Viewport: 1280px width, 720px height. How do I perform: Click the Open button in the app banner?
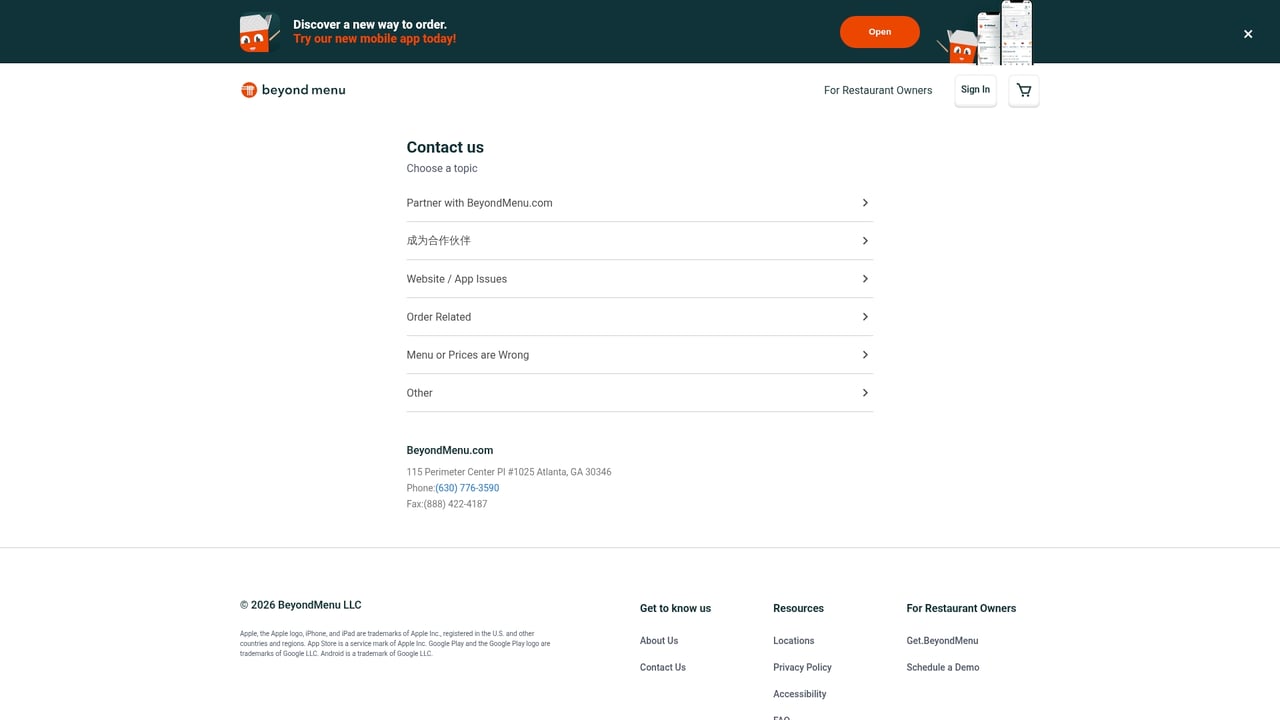coord(879,31)
